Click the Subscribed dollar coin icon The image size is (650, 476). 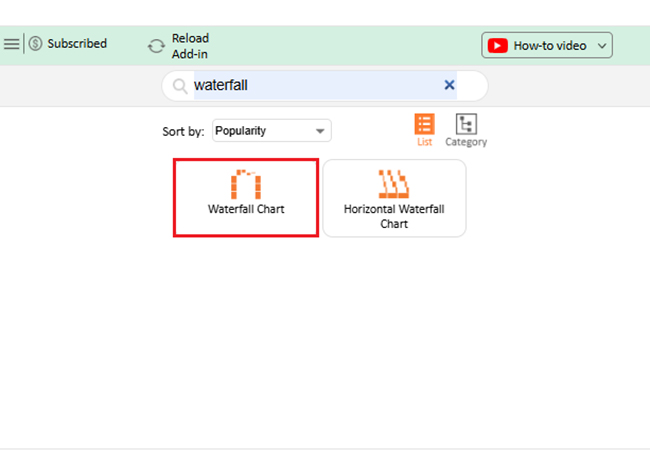(35, 44)
